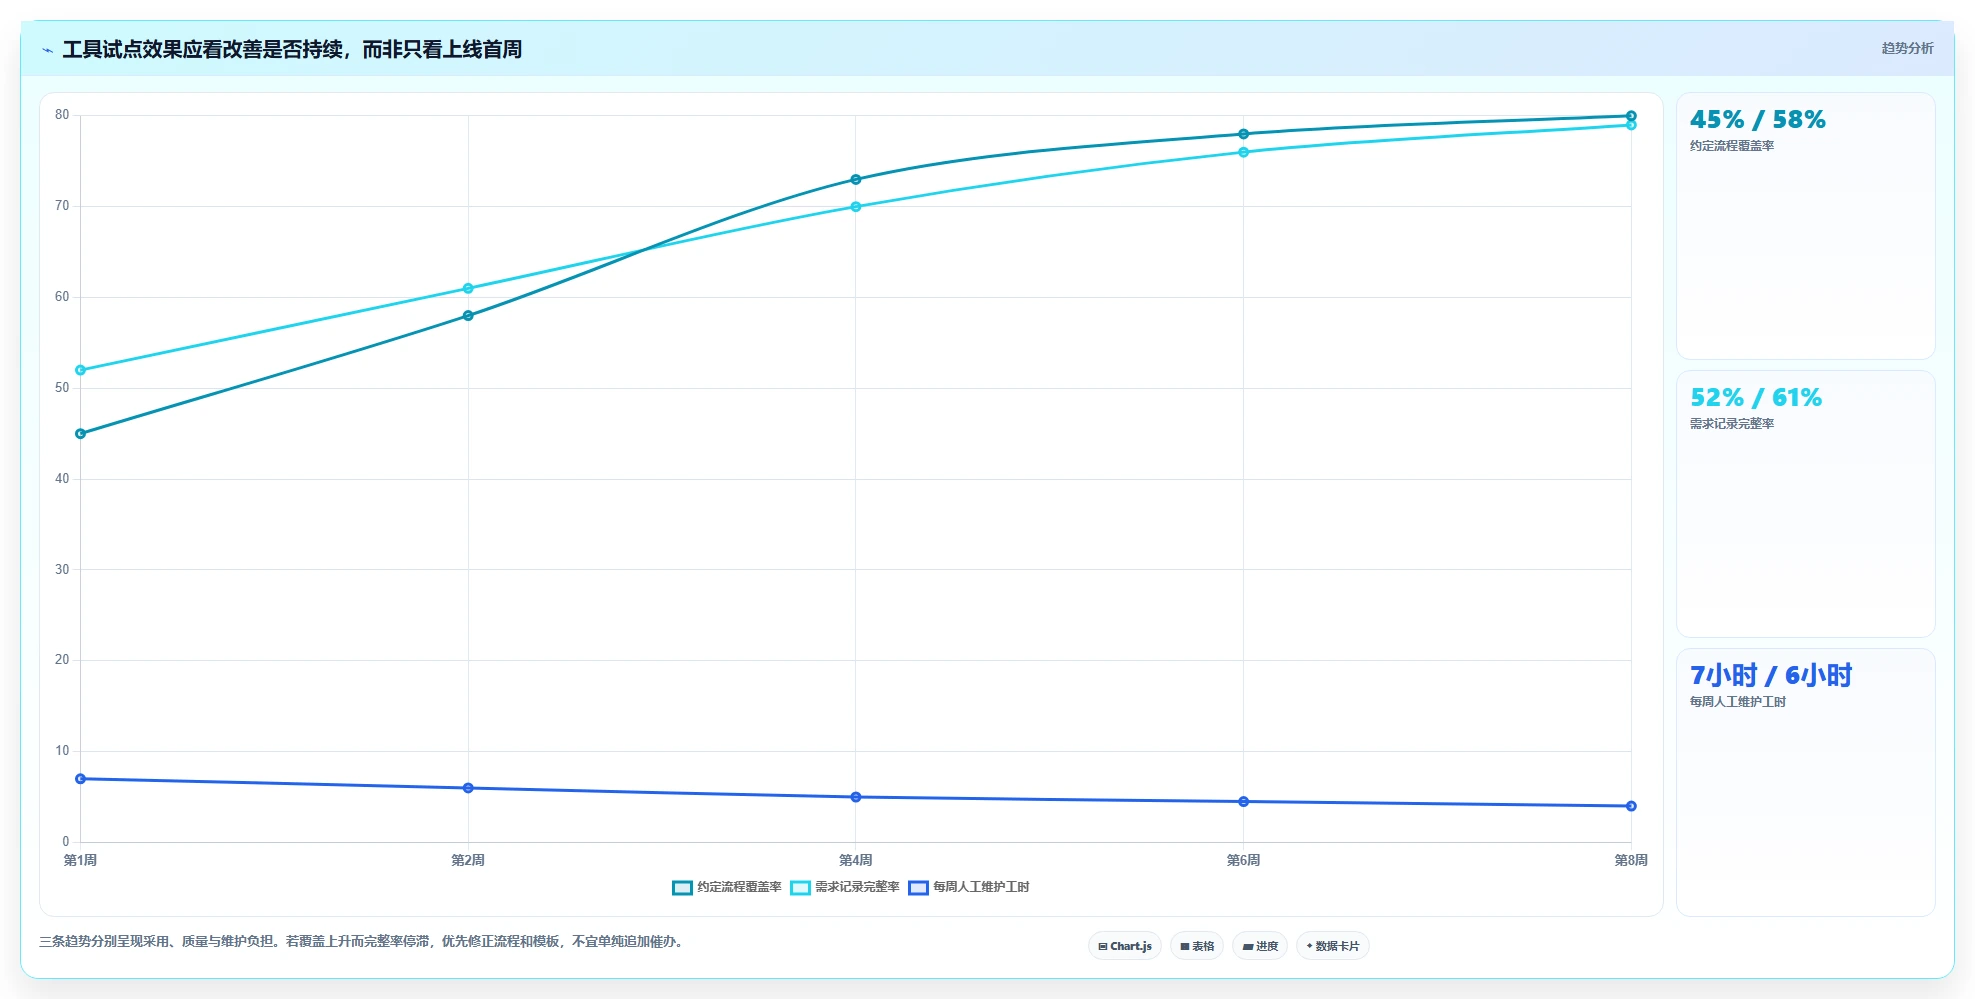
Task: Click the 10 y-axis tick label
Action: click(62, 751)
